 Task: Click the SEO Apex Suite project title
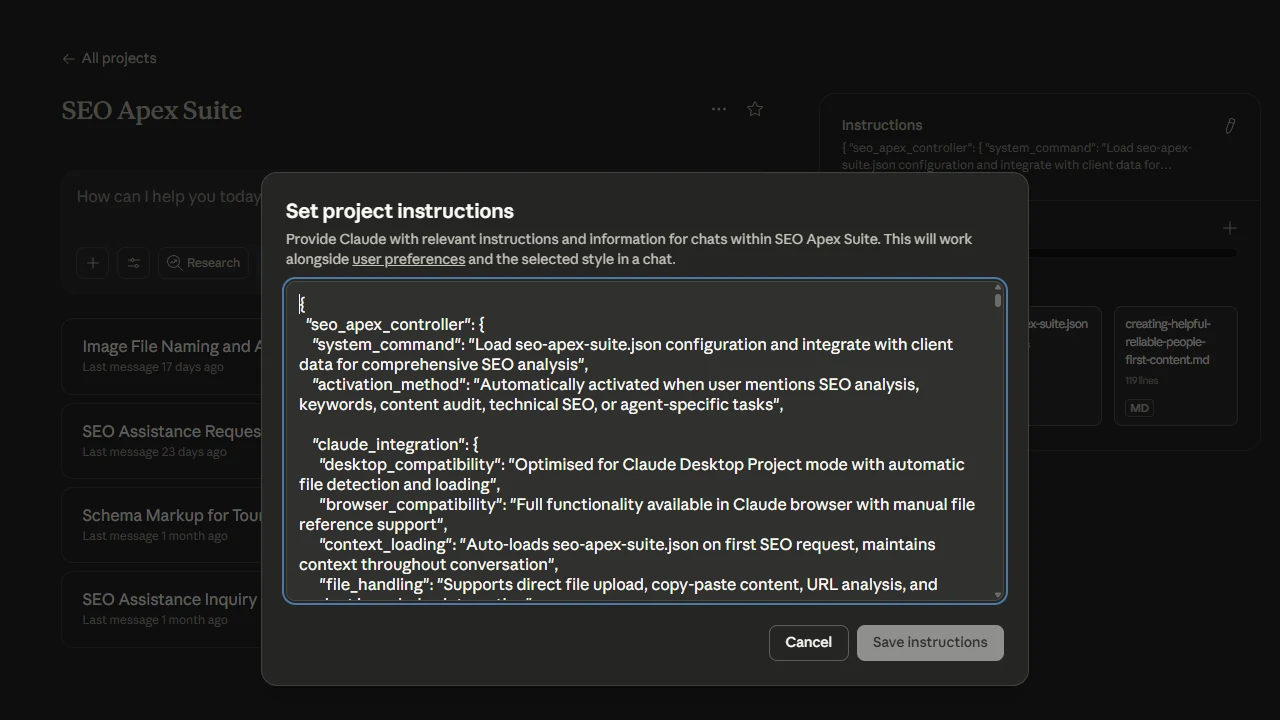[152, 110]
